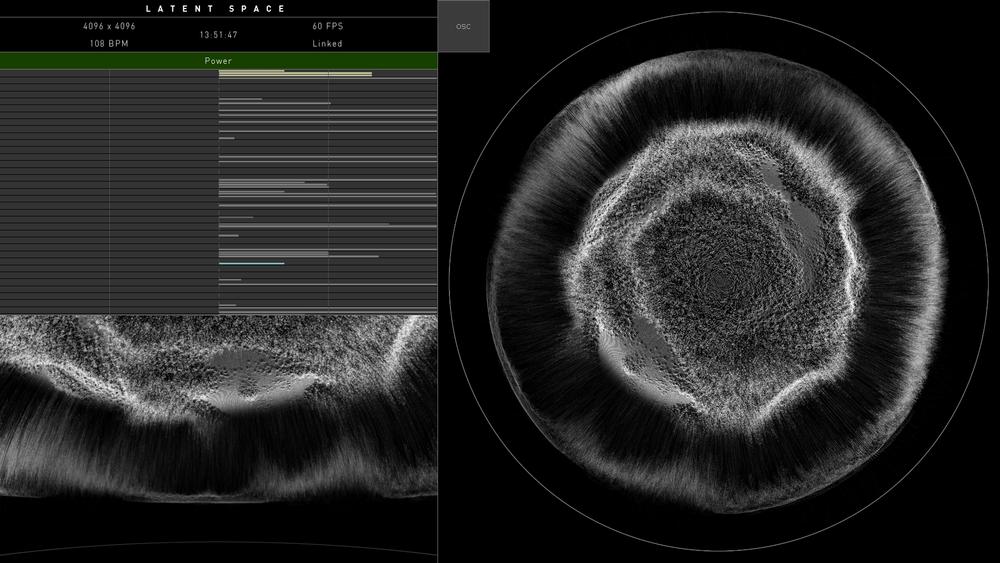Click the rightmost column of slider grid
Viewport: 1000px width, 563px height.
tap(383, 190)
